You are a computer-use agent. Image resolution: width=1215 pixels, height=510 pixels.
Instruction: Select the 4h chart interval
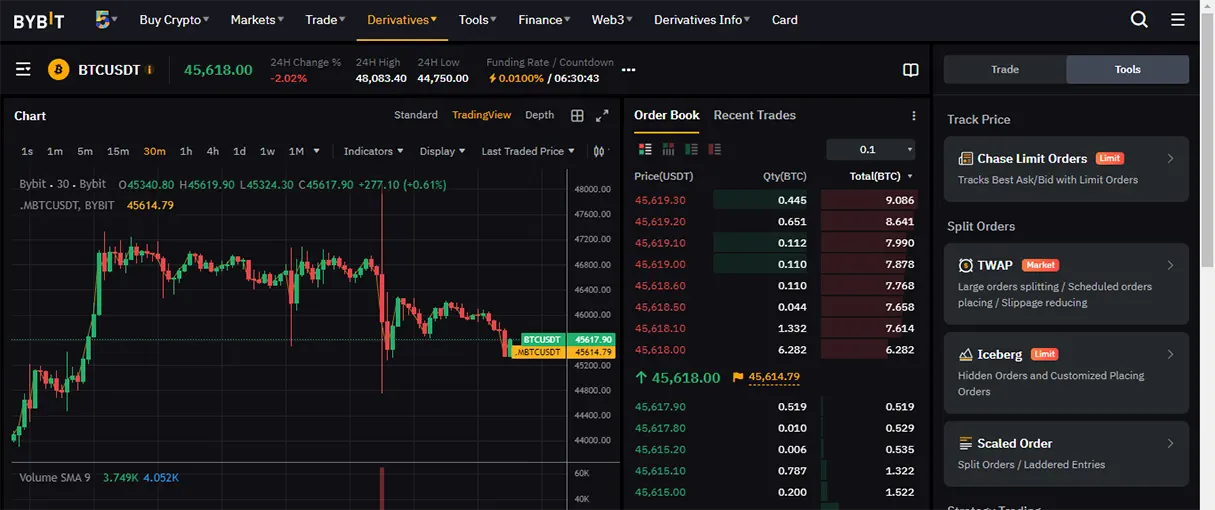213,151
